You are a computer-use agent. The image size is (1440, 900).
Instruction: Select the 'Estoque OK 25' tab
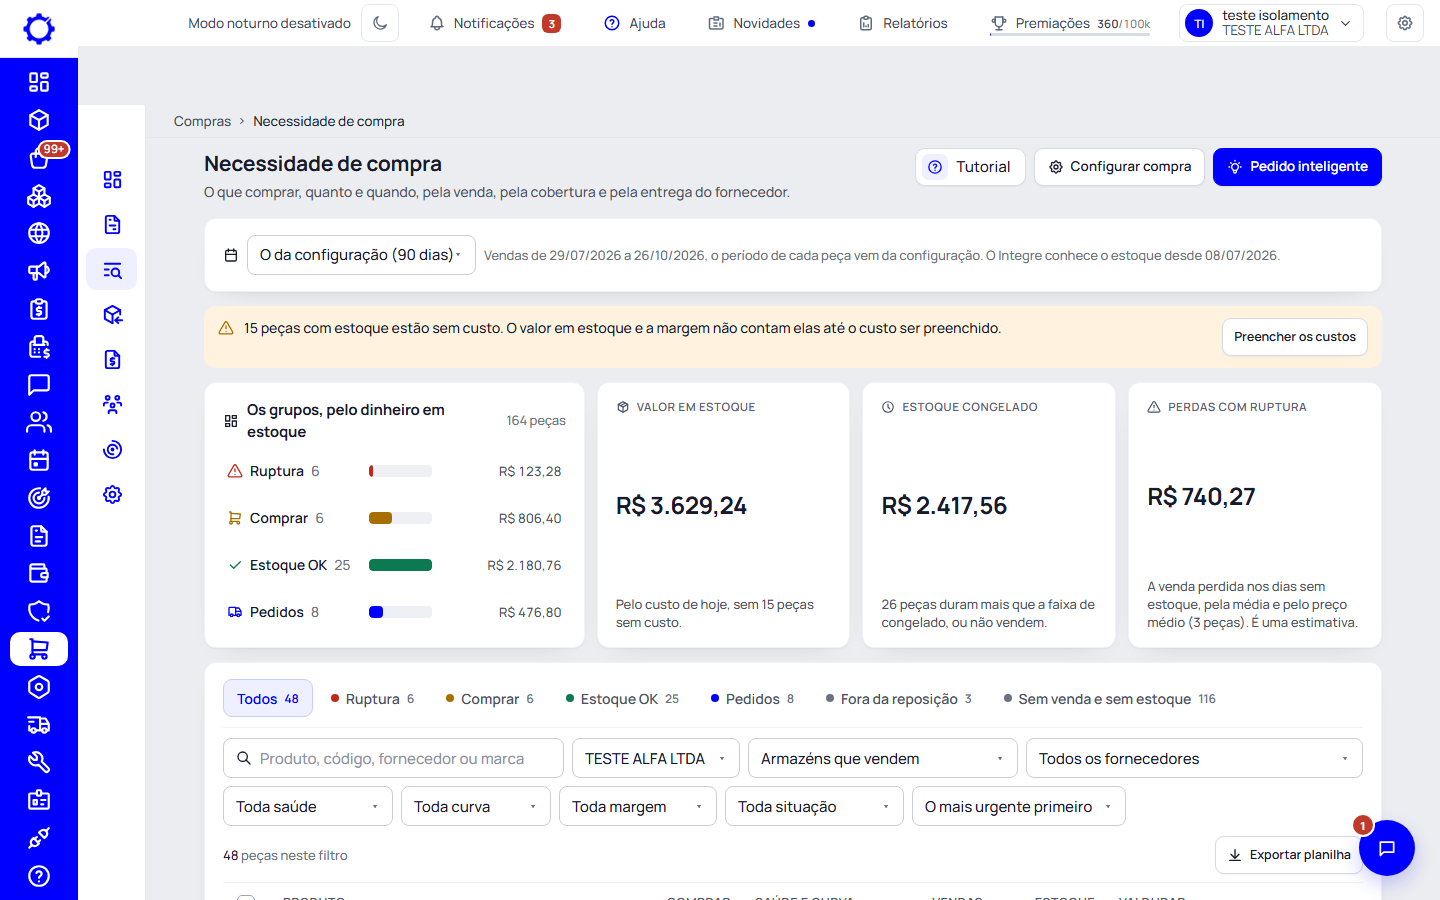click(x=622, y=699)
